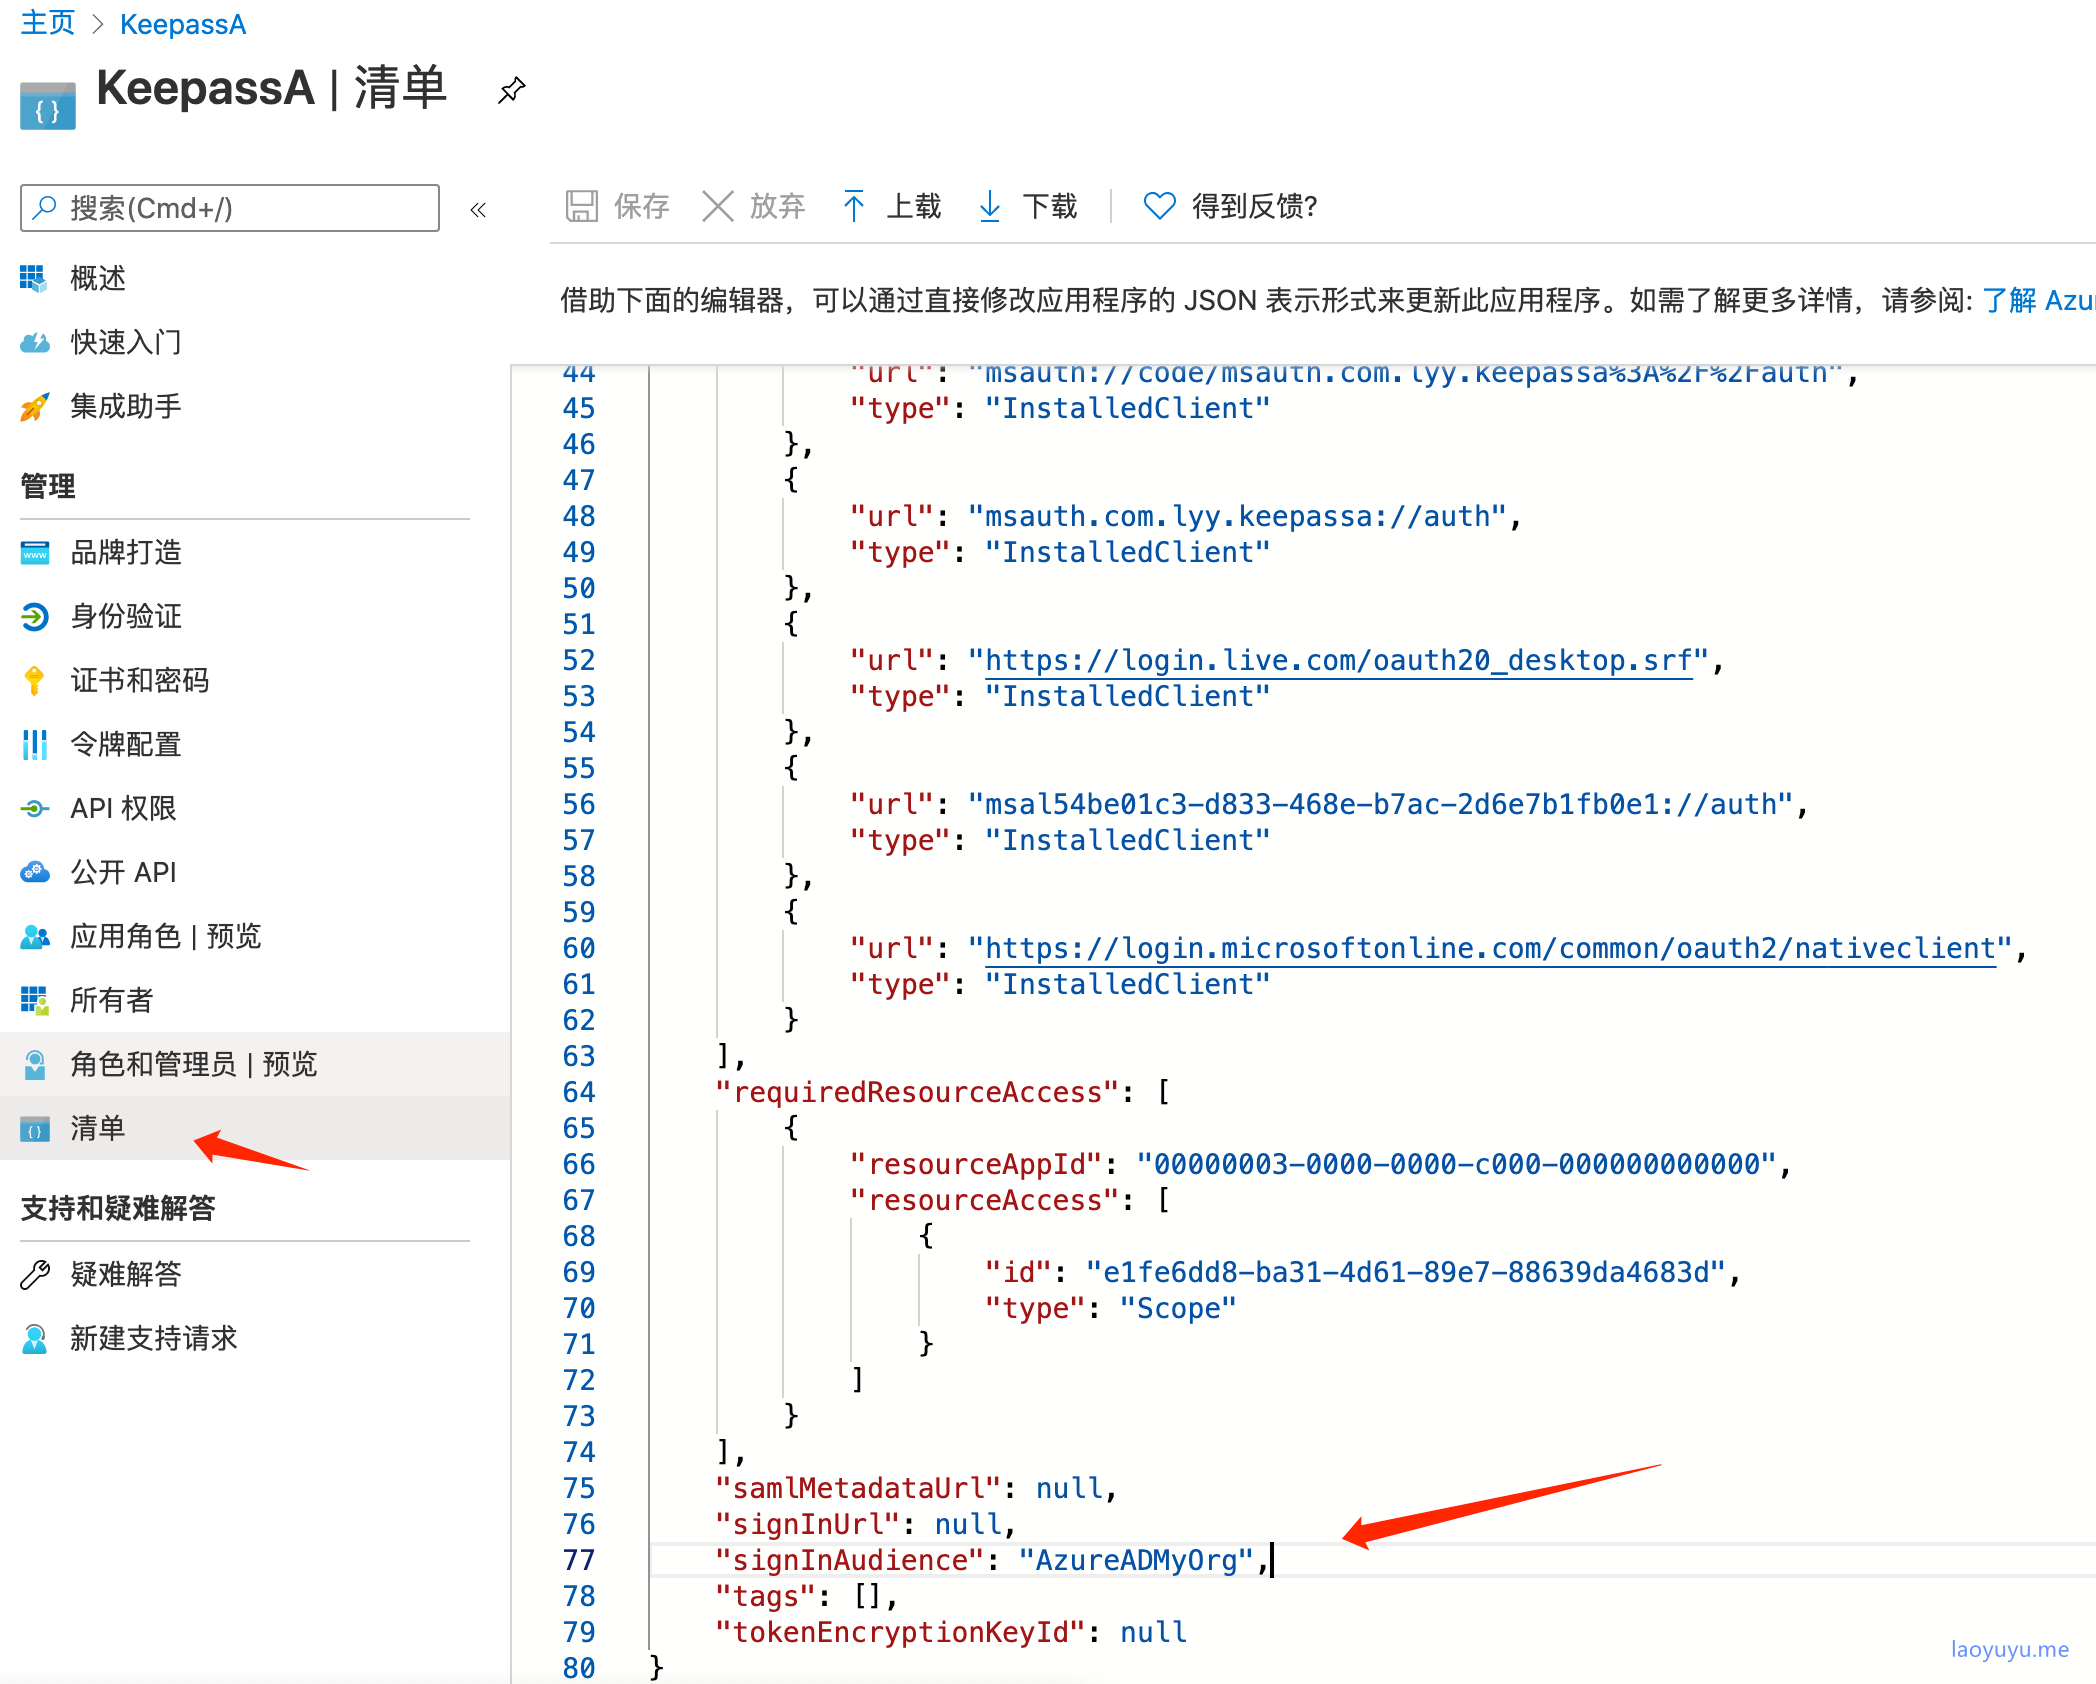This screenshot has width=2096, height=1684.
Task: Click the msal54be01c3 redirect url on line 56
Action: (x=1381, y=804)
